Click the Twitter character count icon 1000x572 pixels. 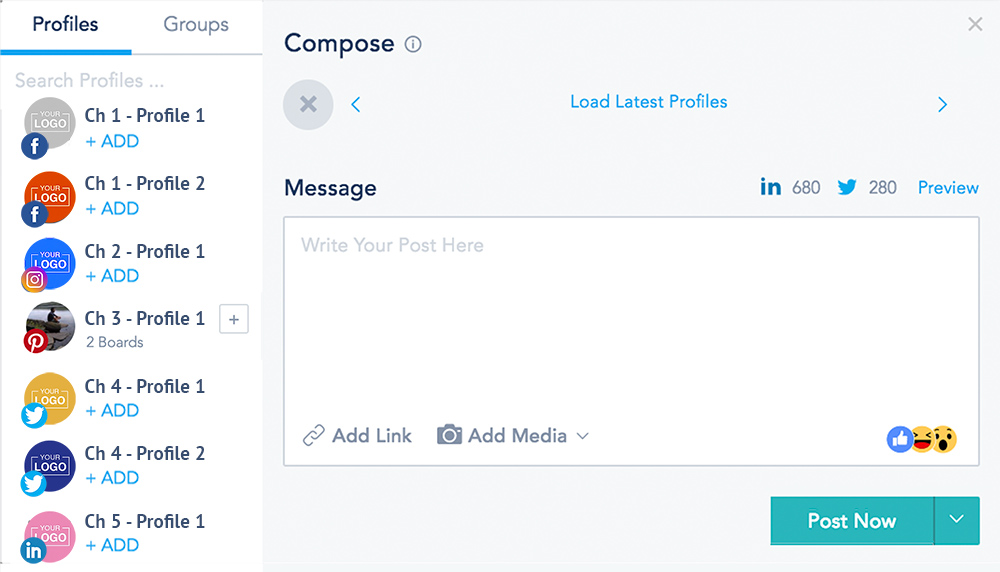pos(847,187)
